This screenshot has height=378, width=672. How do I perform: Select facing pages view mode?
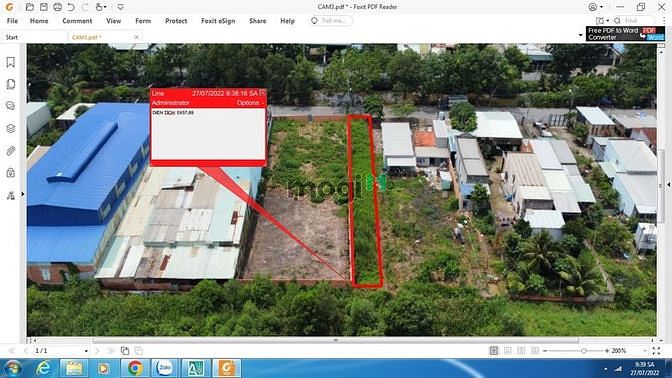tap(521, 351)
